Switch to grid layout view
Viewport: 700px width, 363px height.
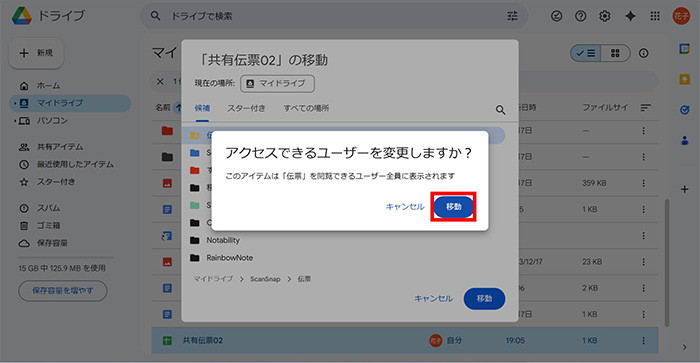[615, 53]
